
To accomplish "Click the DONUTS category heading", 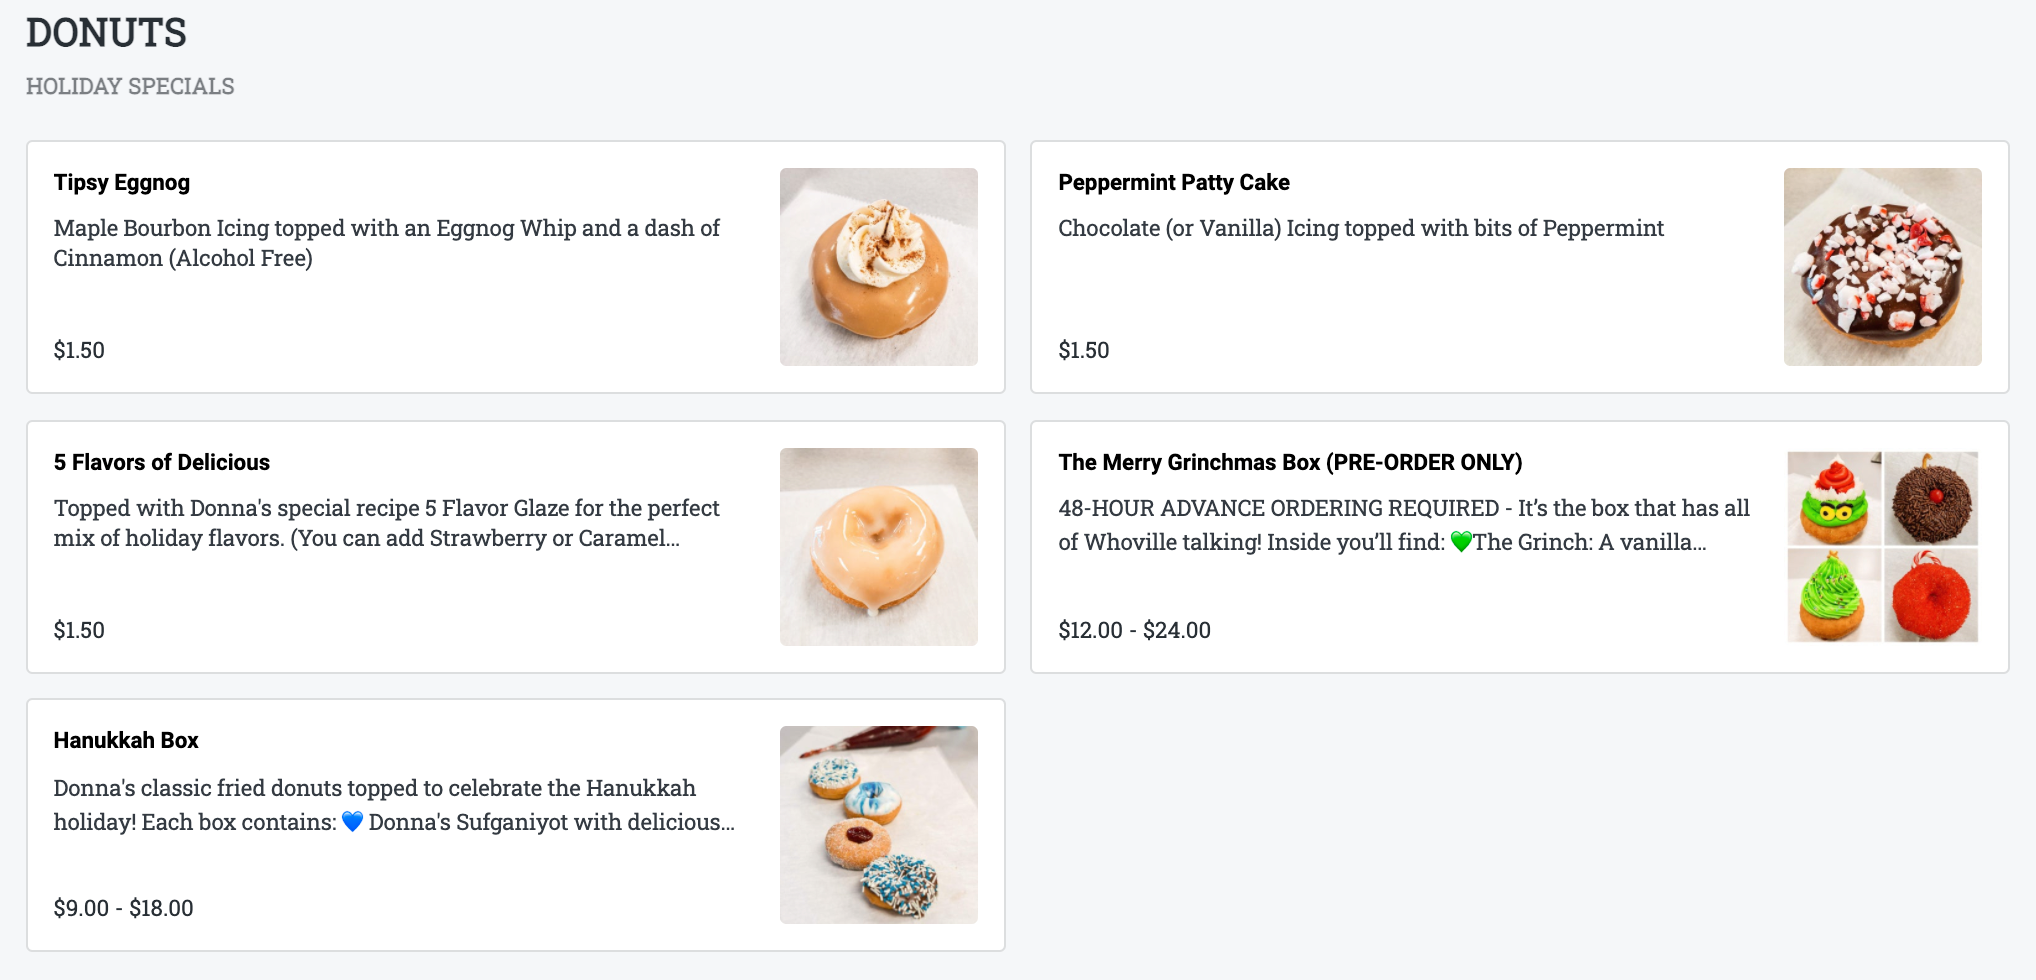I will click(x=106, y=33).
